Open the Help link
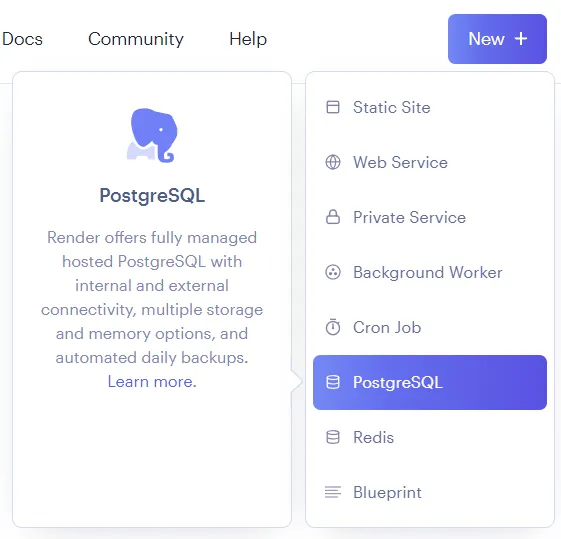The width and height of the screenshot is (561, 539). [248, 39]
